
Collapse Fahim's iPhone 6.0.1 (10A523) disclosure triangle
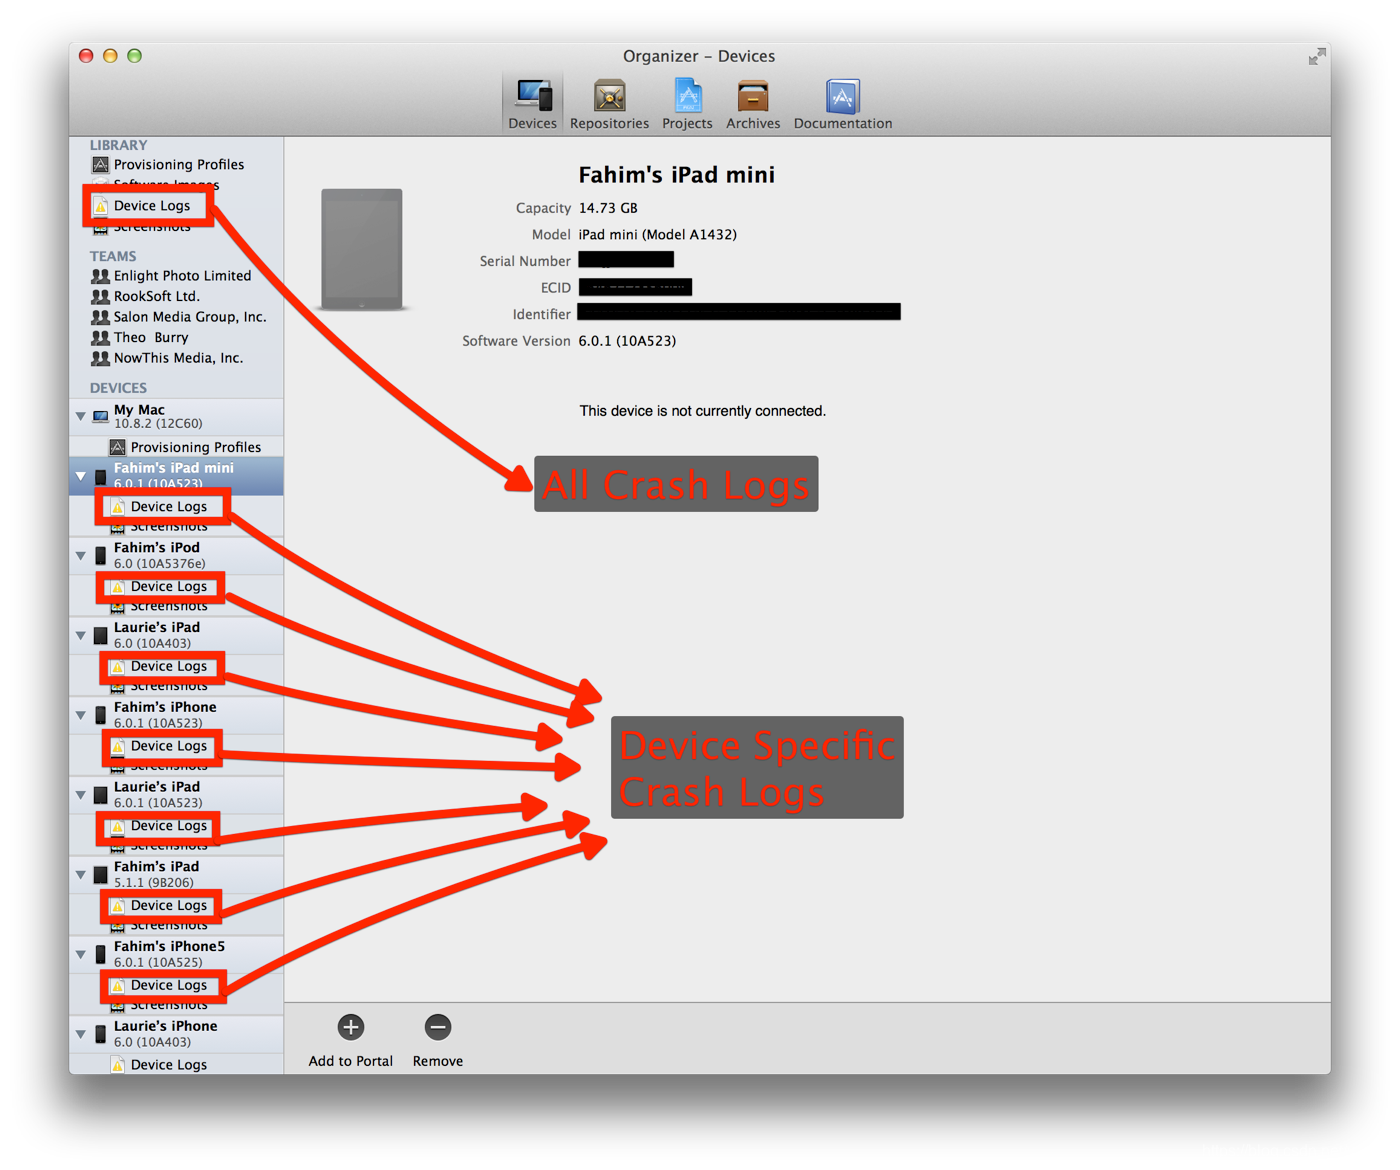80,715
